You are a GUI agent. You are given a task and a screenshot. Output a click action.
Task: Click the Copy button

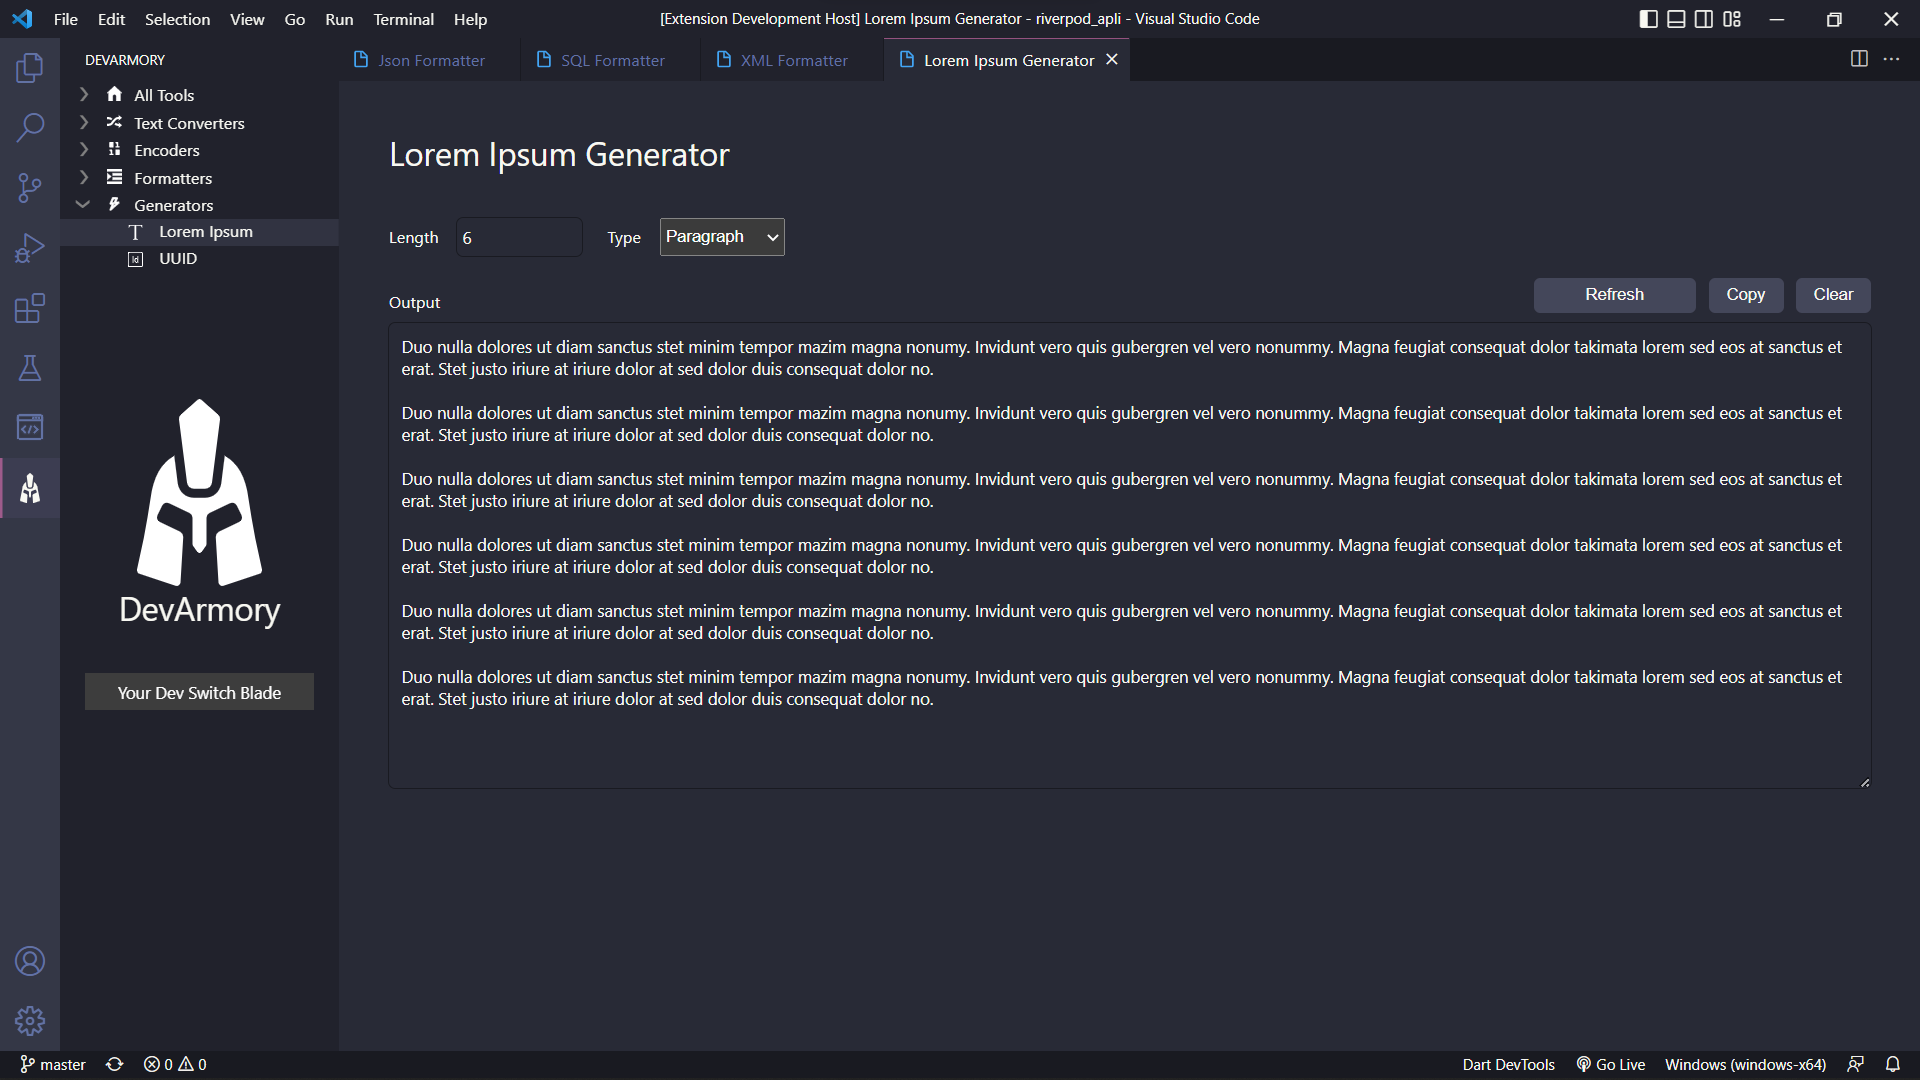point(1745,295)
